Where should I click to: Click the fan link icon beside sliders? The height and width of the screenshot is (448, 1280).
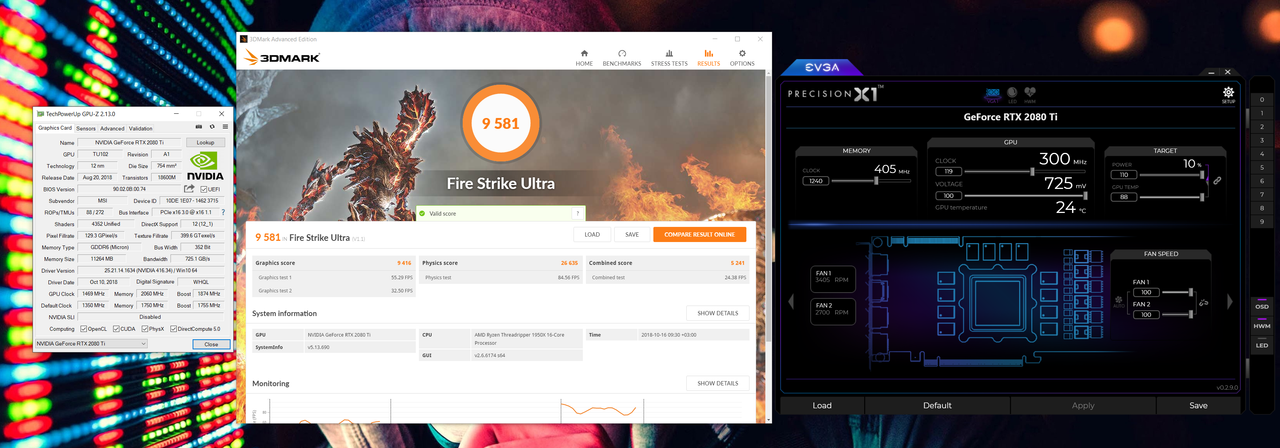pos(1204,303)
